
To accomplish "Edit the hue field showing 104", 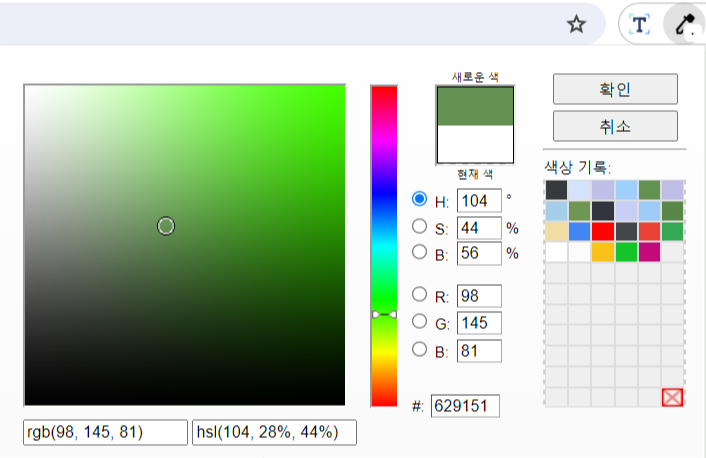I will [479, 200].
